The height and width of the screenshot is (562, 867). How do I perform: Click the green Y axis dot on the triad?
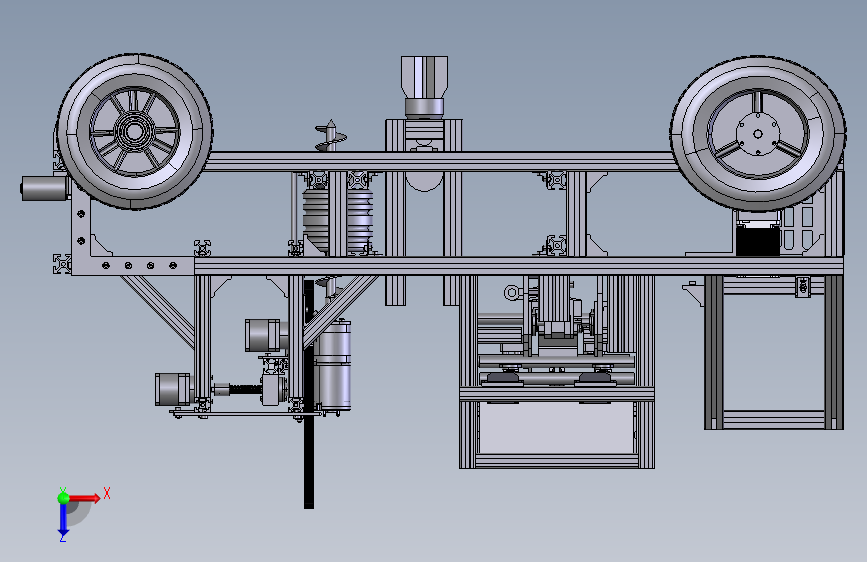pos(64,498)
